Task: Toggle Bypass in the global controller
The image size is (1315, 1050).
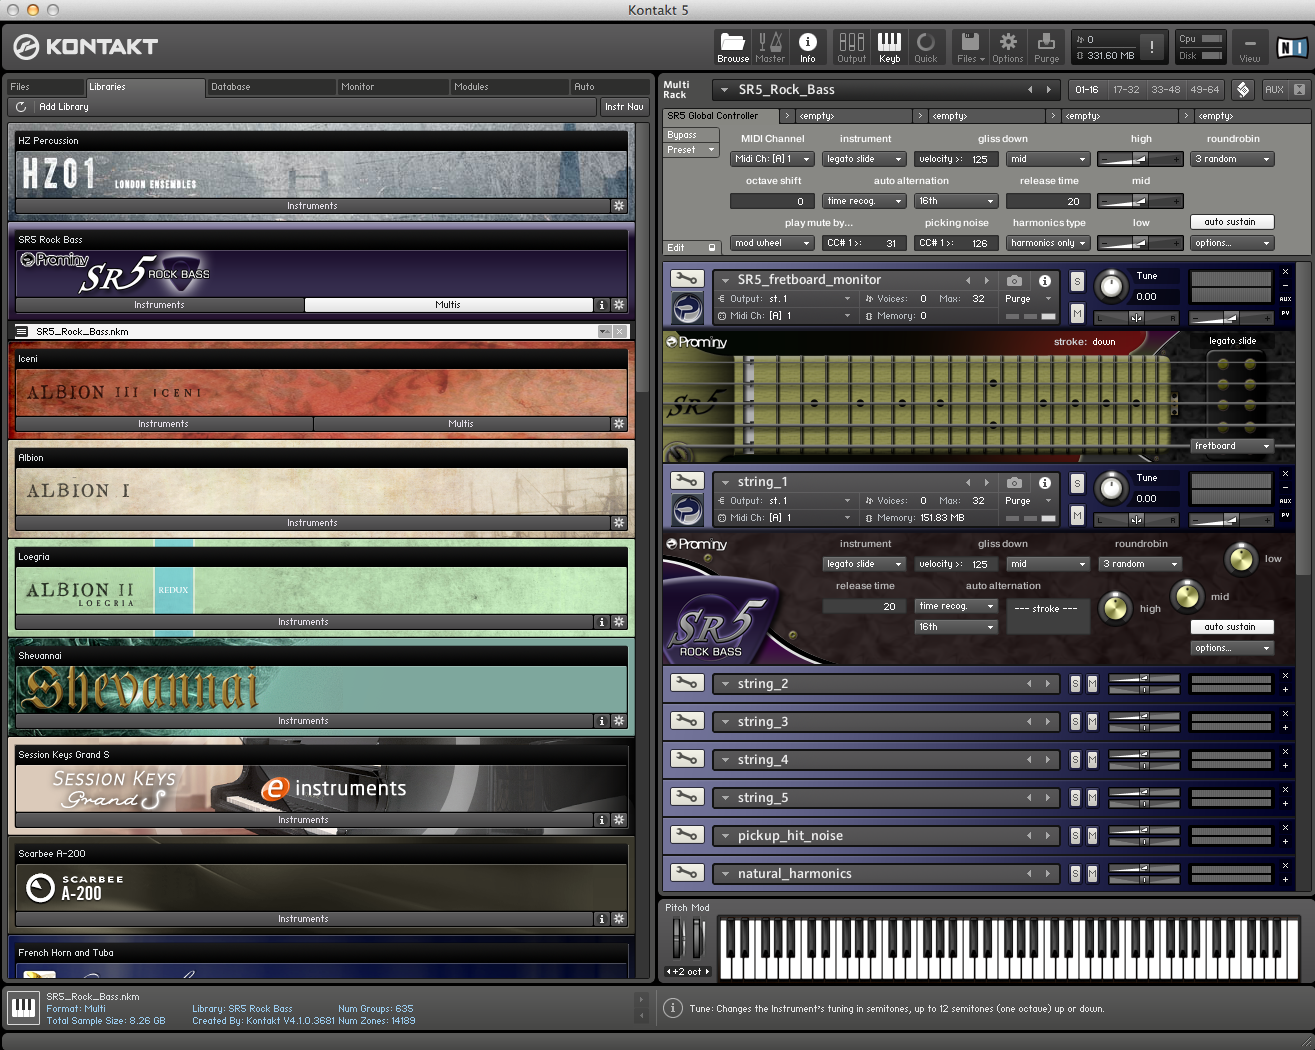Action: click(690, 135)
